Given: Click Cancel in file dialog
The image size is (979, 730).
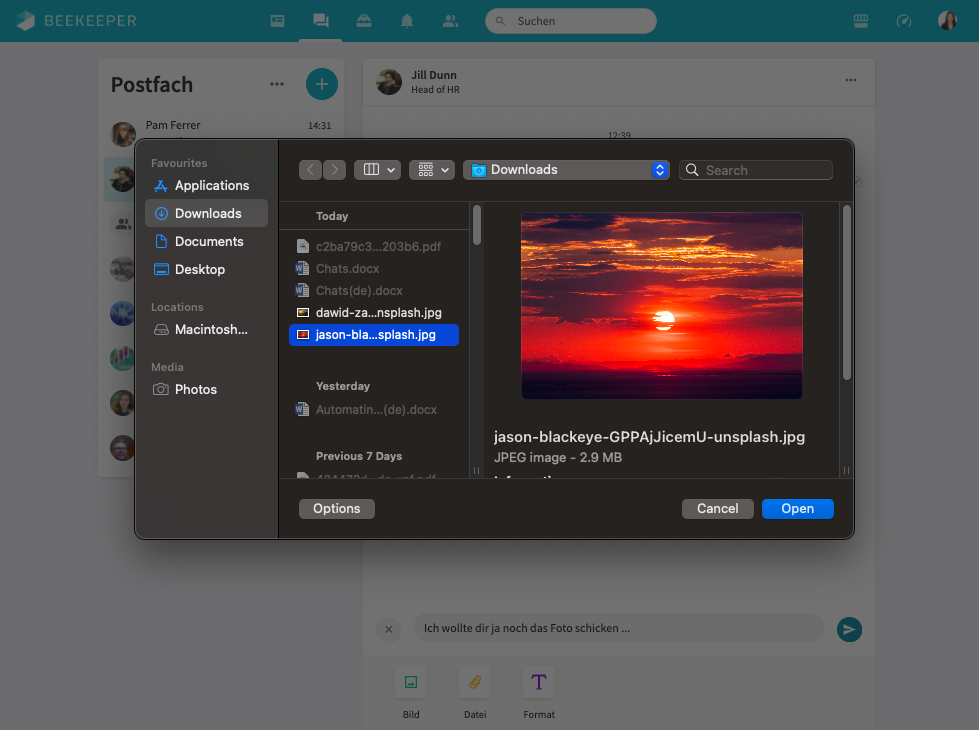Looking at the screenshot, I should pos(717,509).
